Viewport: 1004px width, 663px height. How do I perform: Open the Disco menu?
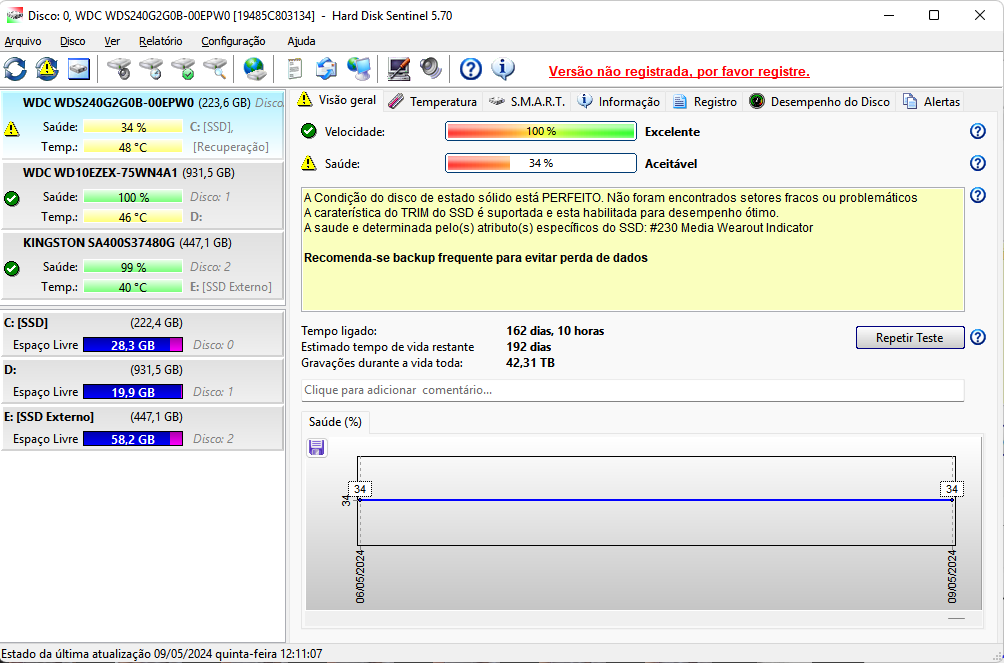coord(72,41)
